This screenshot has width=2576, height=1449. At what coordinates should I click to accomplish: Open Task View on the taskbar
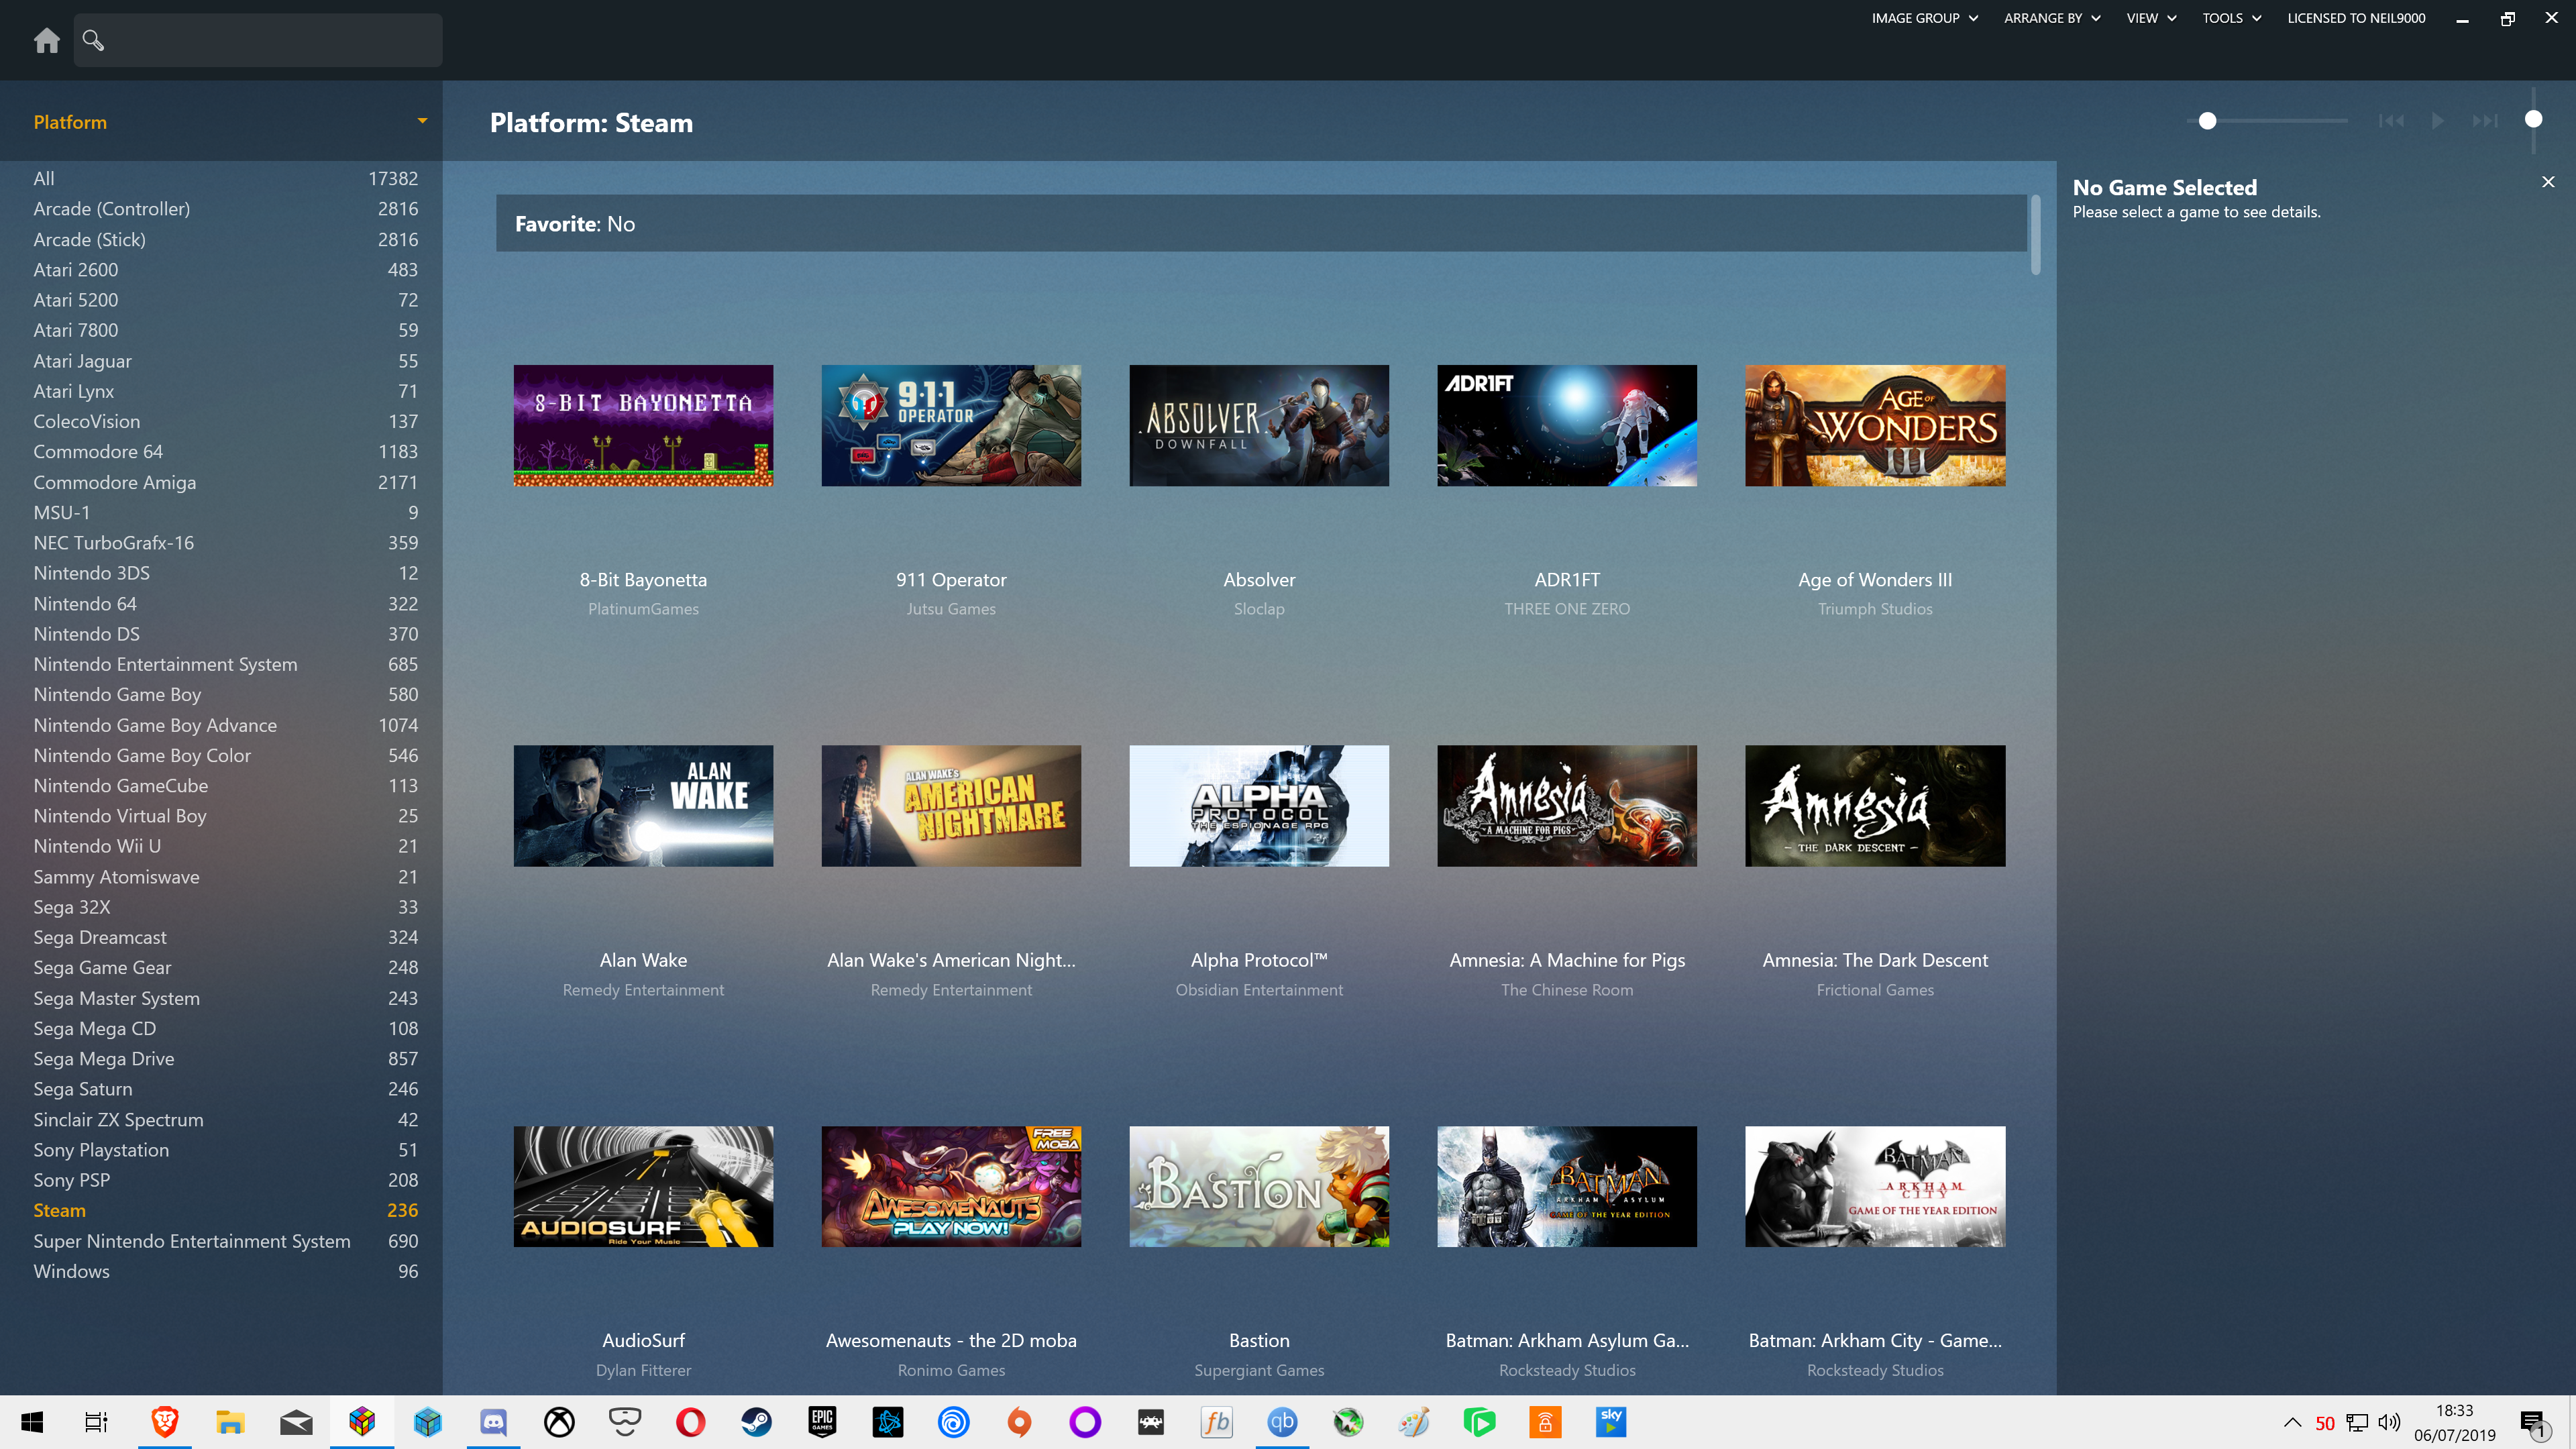coord(97,1422)
